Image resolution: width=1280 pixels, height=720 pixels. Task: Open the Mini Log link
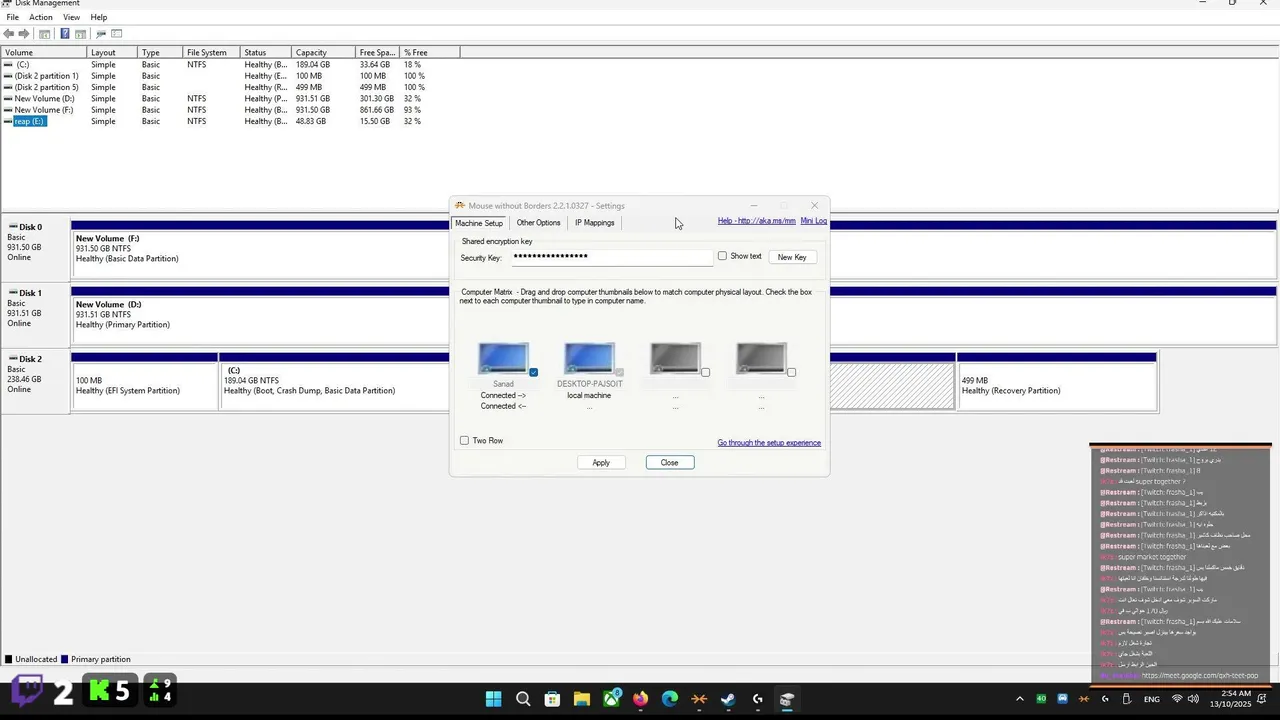point(814,221)
